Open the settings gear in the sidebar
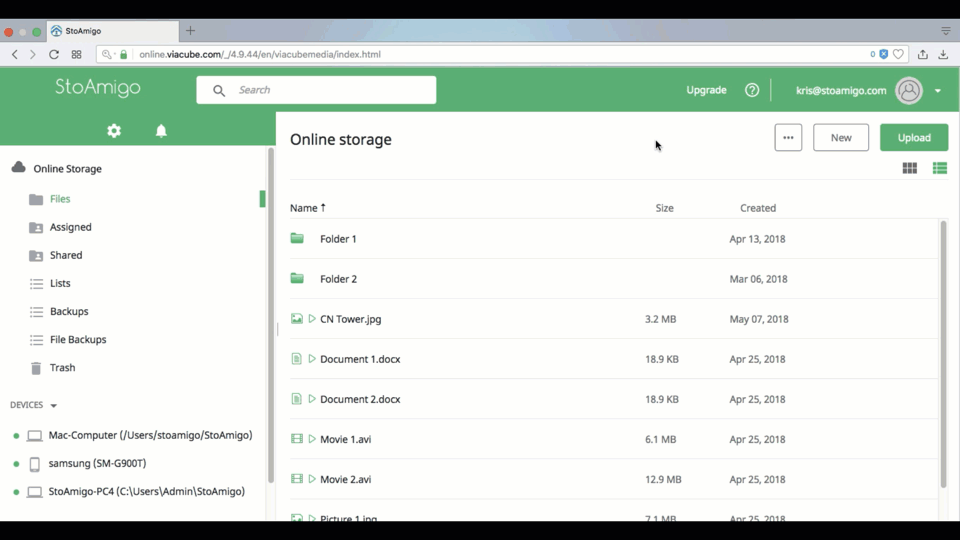Image resolution: width=960 pixels, height=540 pixels. [x=114, y=130]
